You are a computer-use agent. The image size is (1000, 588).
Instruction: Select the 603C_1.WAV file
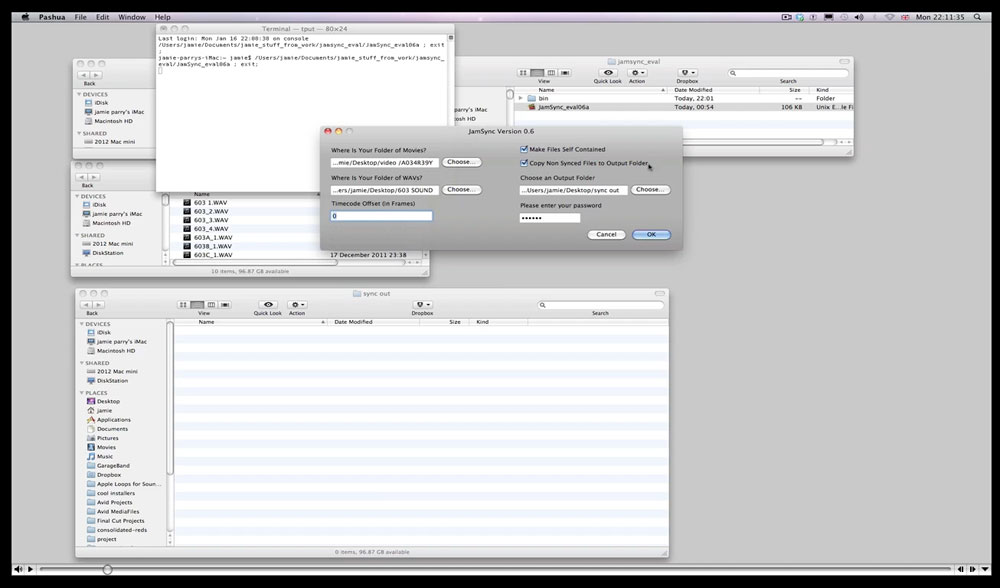(213, 254)
